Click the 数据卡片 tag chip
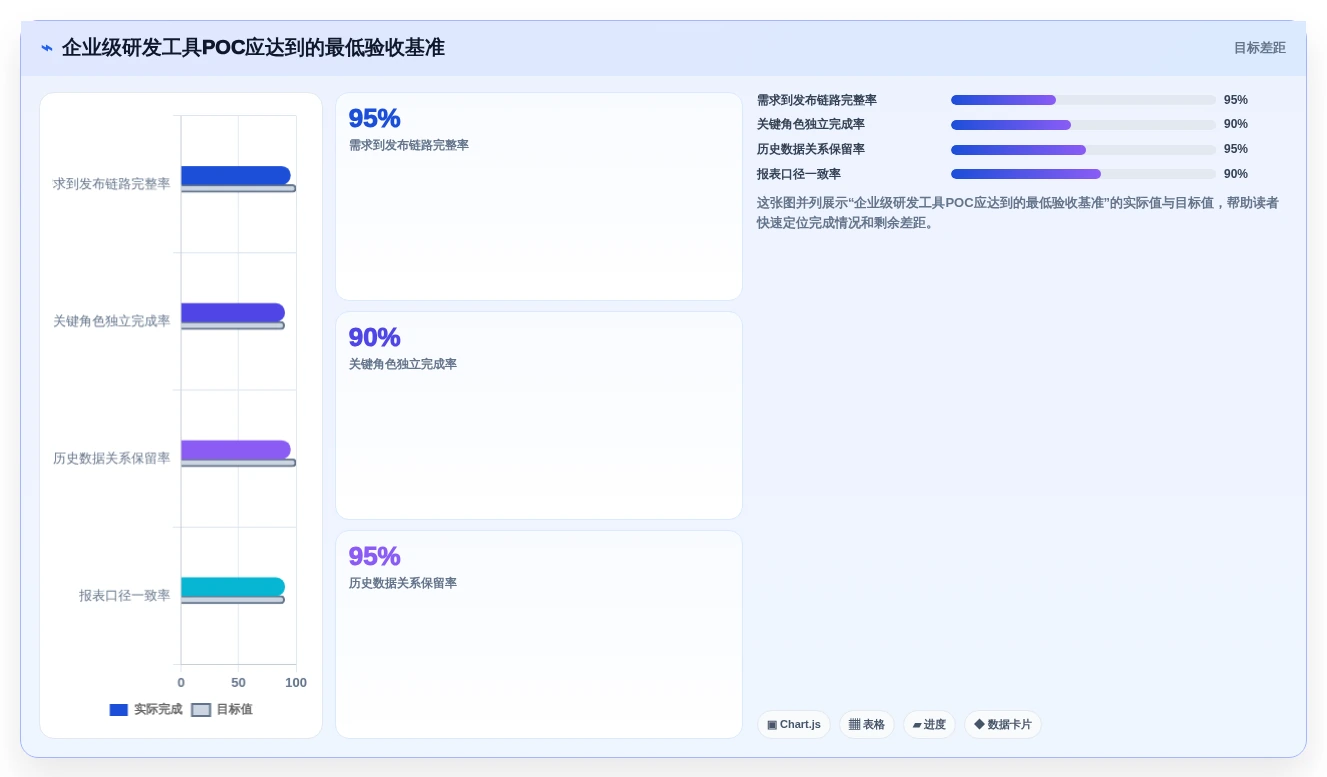Screen dimensions: 1327x777 (1003, 724)
